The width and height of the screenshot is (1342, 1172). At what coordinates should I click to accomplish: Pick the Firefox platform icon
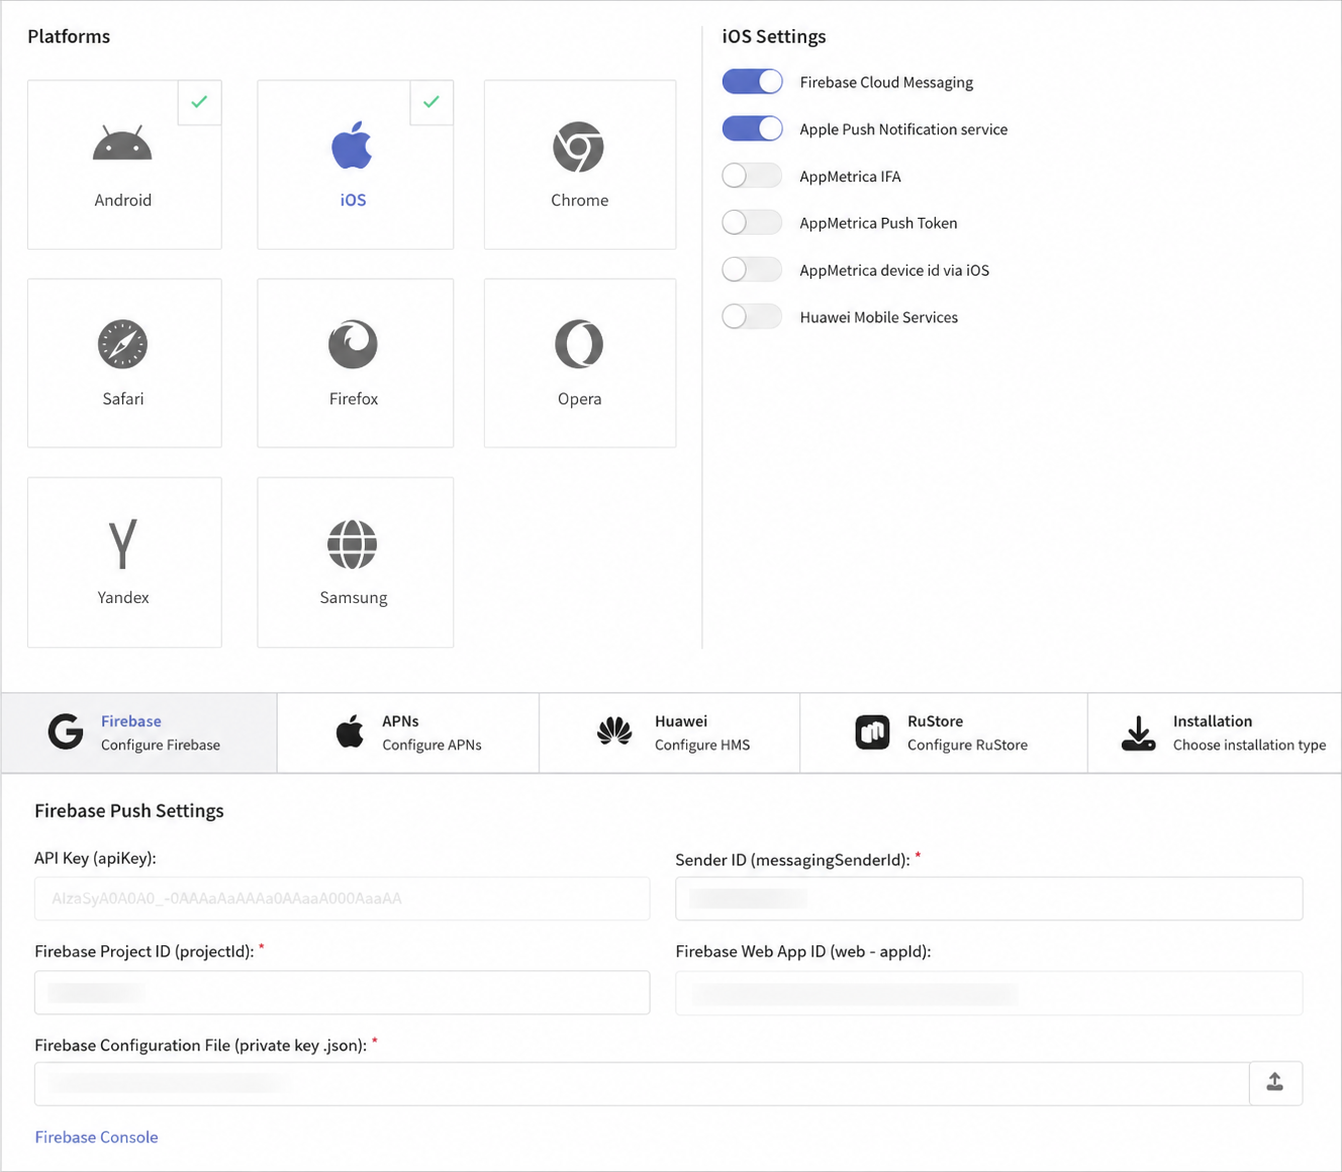[353, 344]
